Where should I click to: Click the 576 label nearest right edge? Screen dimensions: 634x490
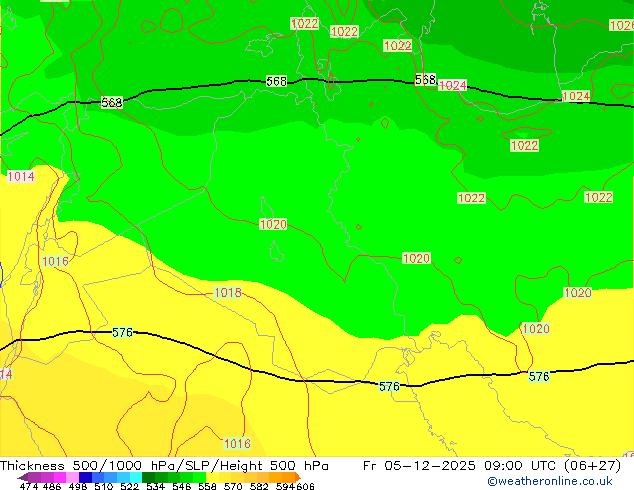pos(539,376)
